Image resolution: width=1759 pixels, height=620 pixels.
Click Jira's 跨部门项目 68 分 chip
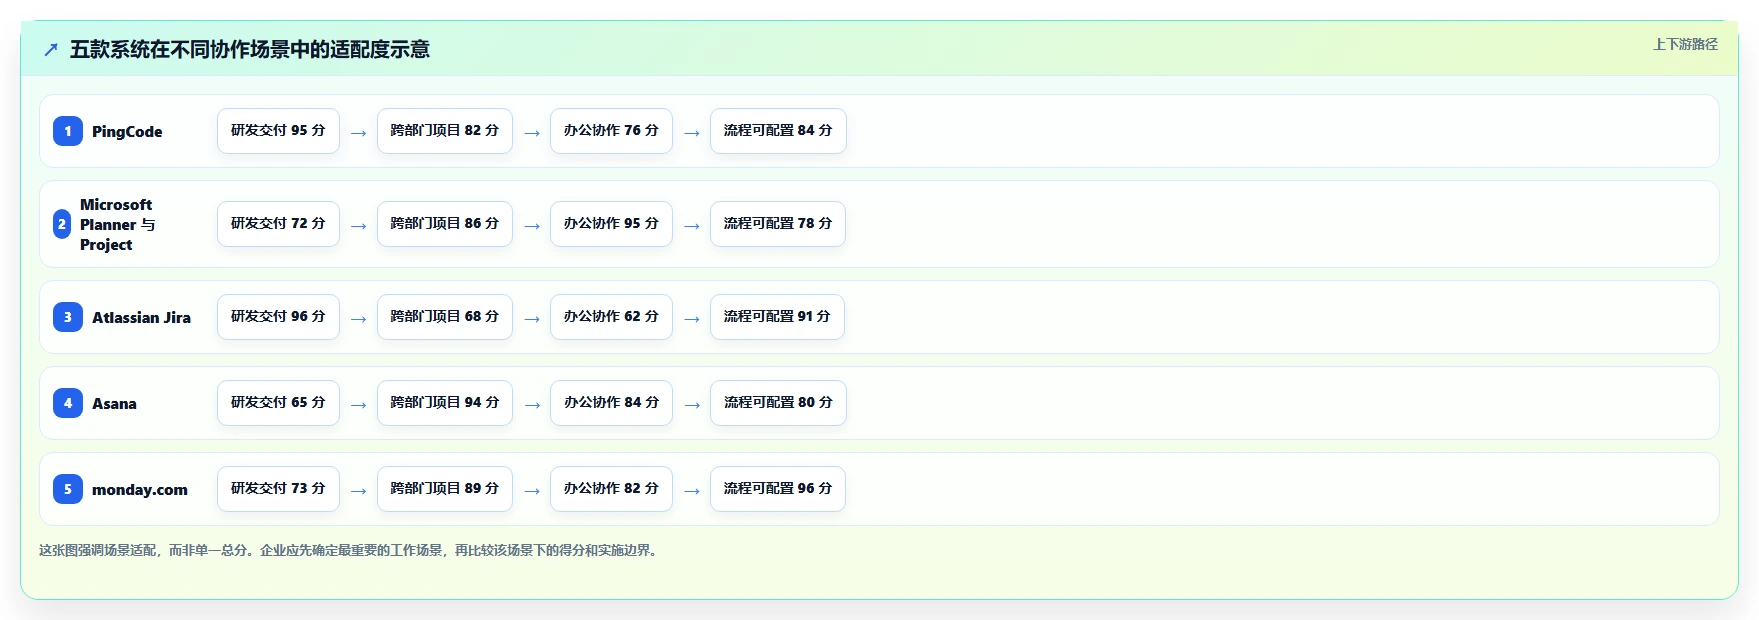coord(445,317)
